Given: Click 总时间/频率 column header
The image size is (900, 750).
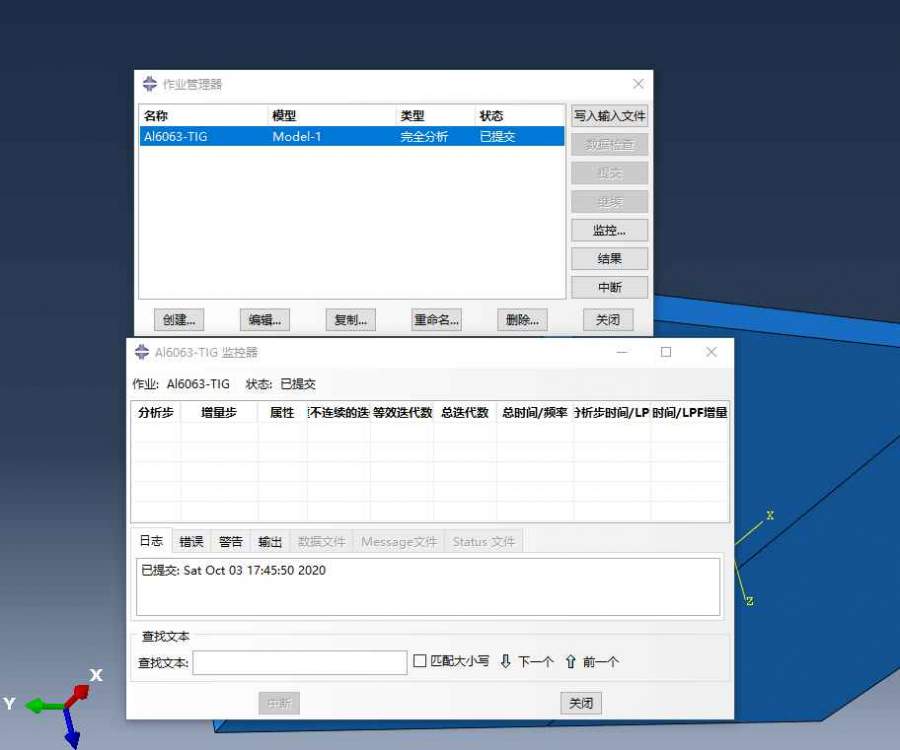Looking at the screenshot, I should coord(535,413).
